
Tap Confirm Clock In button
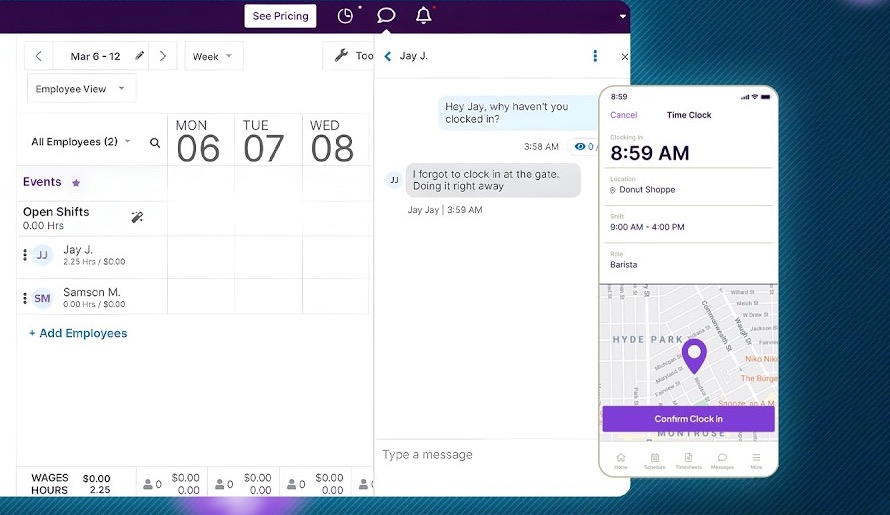tap(689, 419)
